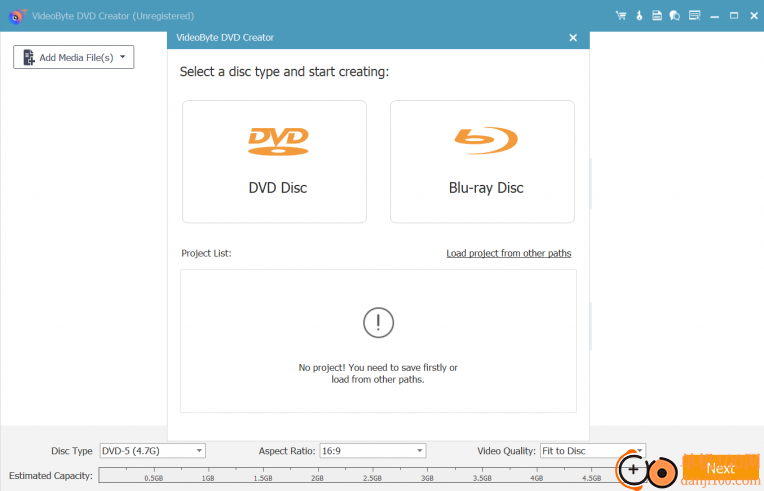Click the VideoByte app logo
The width and height of the screenshot is (764, 491).
pyautogui.click(x=18, y=16)
